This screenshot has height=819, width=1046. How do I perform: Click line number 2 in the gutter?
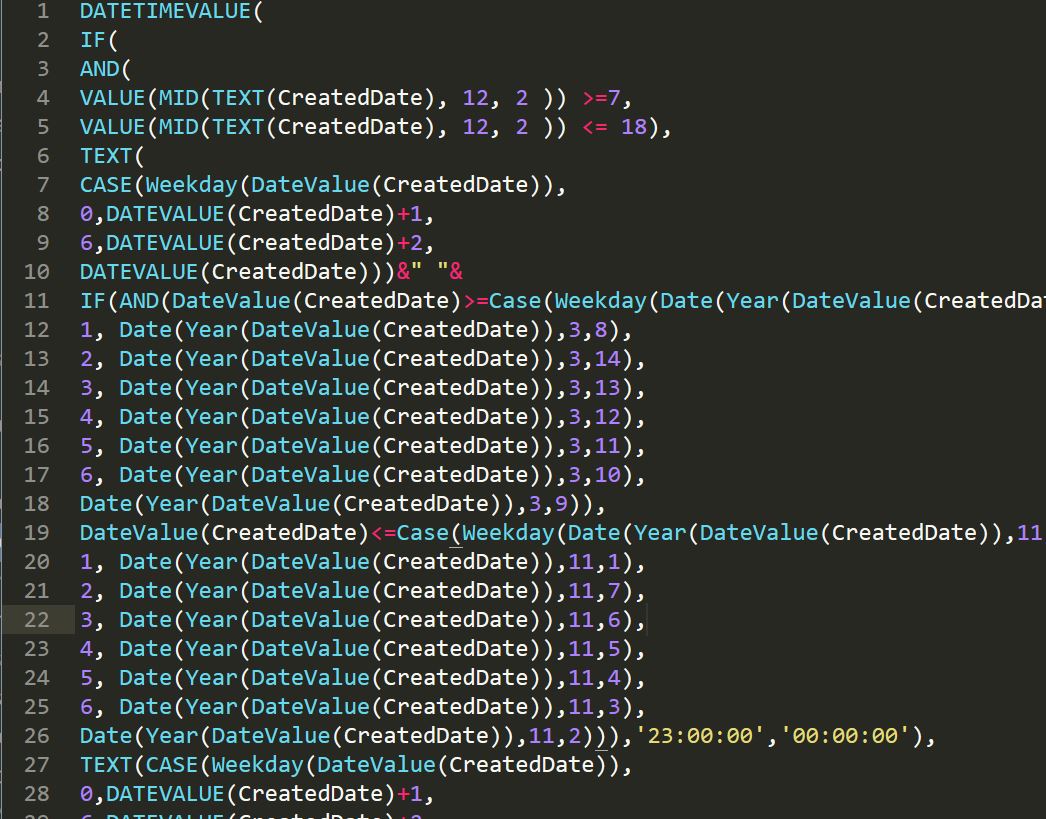[43, 40]
